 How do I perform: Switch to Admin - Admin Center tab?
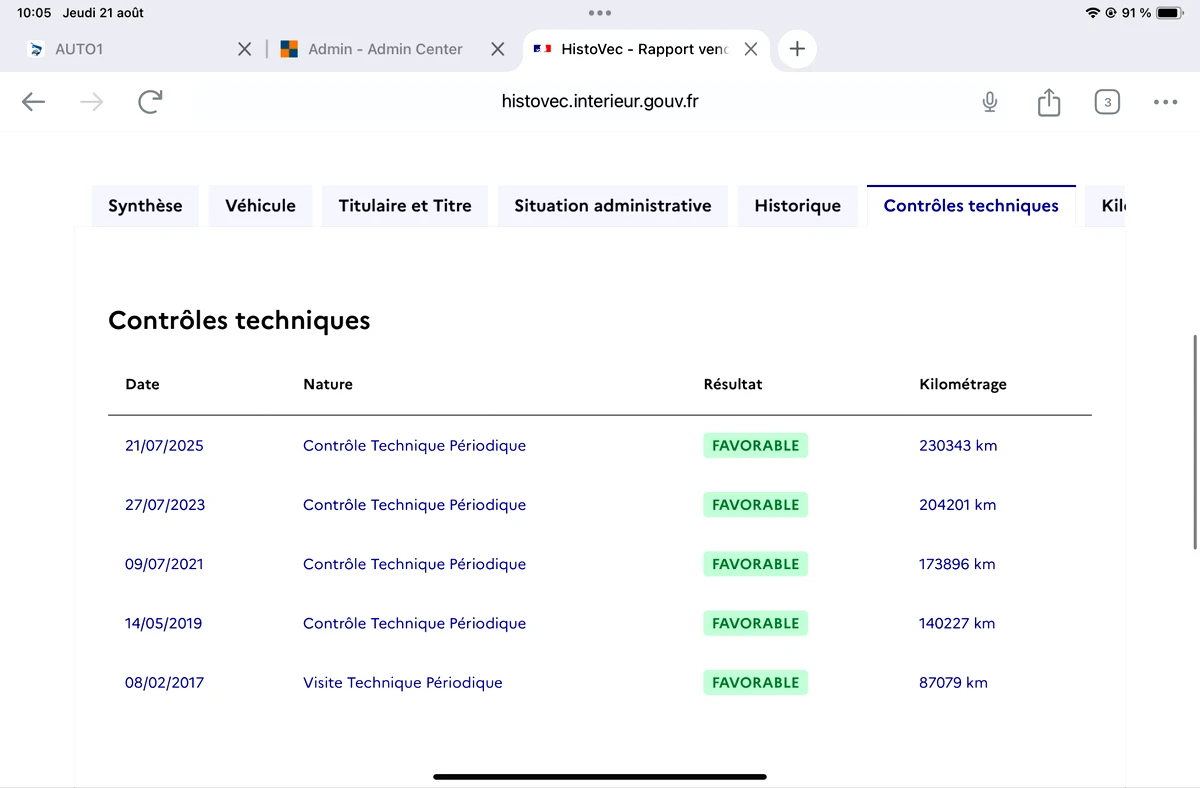(x=385, y=49)
